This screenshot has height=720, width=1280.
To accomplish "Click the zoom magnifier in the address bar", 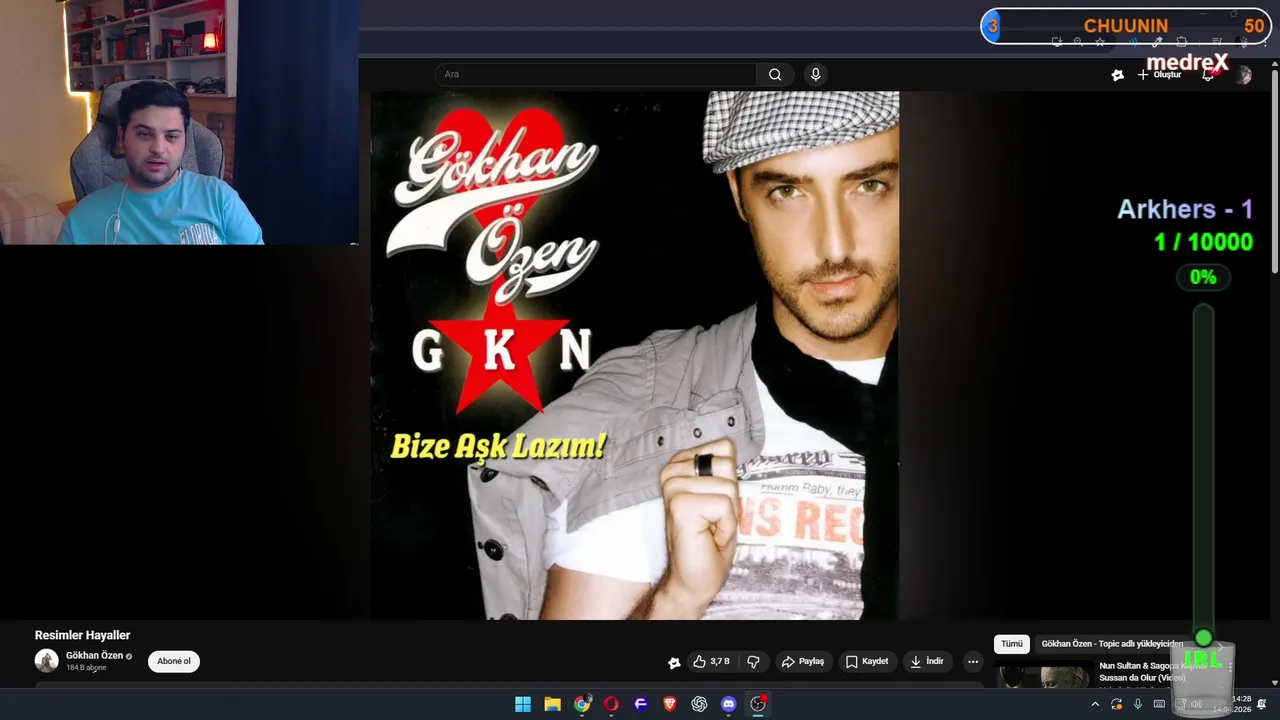I will pyautogui.click(x=1078, y=42).
